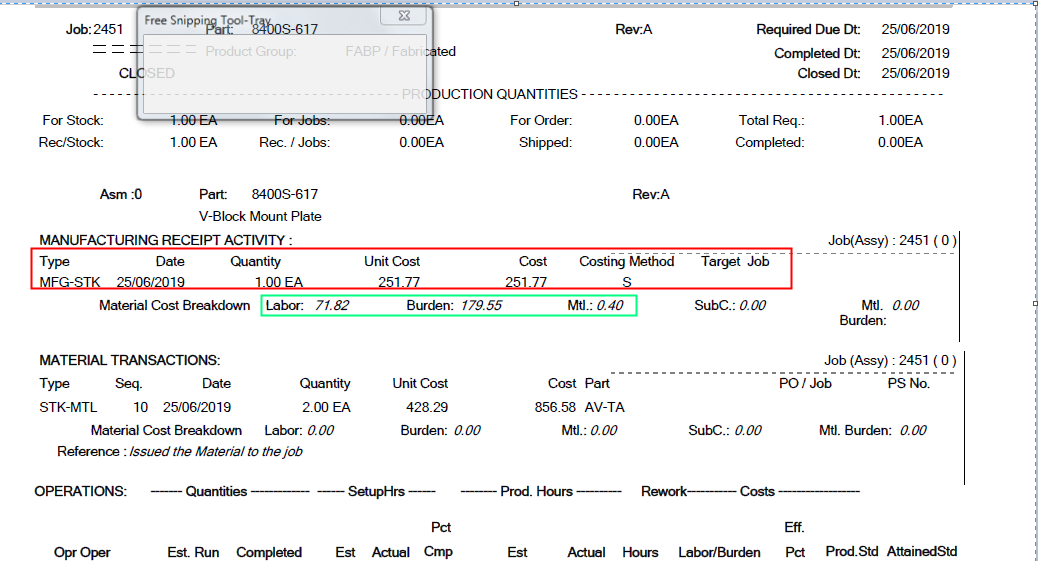The image size is (1038, 561).
Task: Click the Total Req. label
Action: coord(772,120)
